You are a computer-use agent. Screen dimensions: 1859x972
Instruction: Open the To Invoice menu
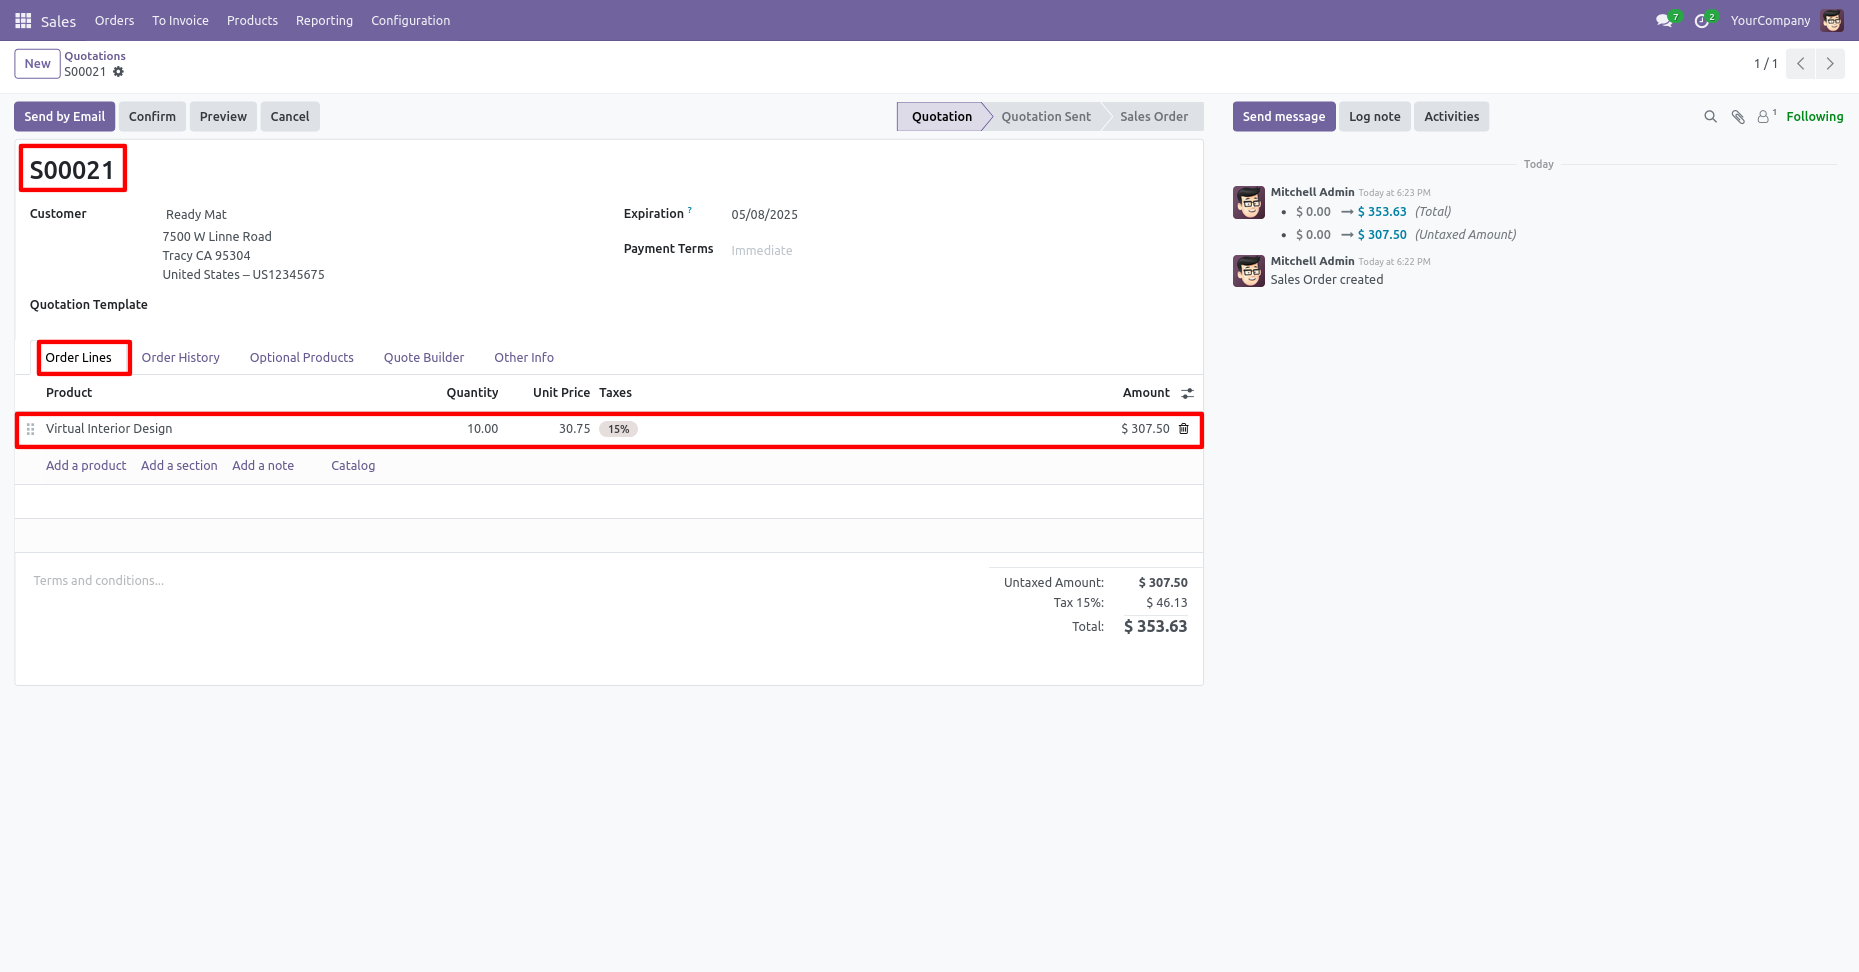pyautogui.click(x=180, y=20)
